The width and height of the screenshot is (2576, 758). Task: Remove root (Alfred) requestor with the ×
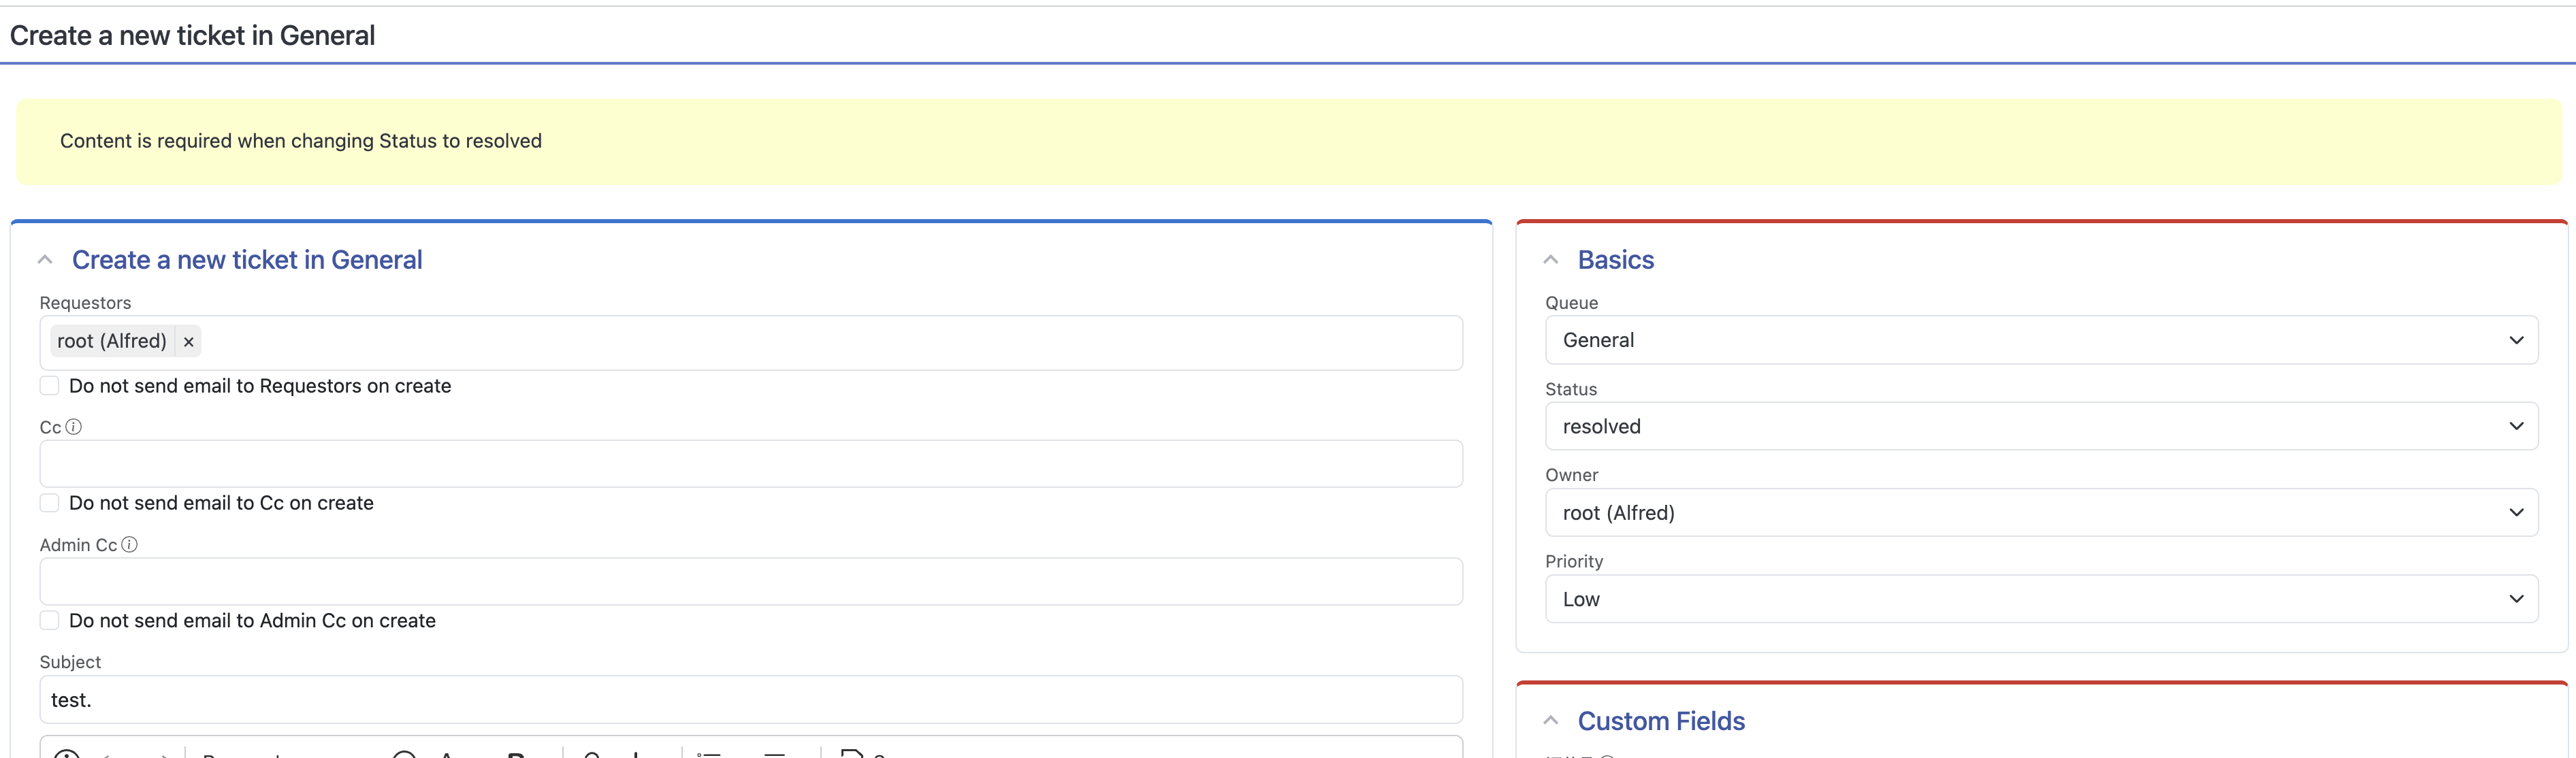pos(188,342)
